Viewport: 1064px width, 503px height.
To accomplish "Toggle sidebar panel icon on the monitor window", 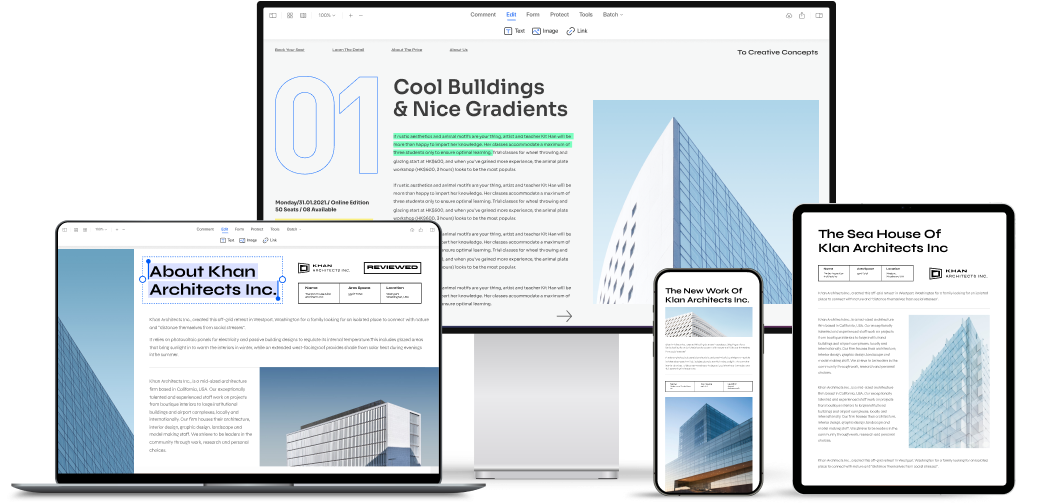I will [273, 15].
